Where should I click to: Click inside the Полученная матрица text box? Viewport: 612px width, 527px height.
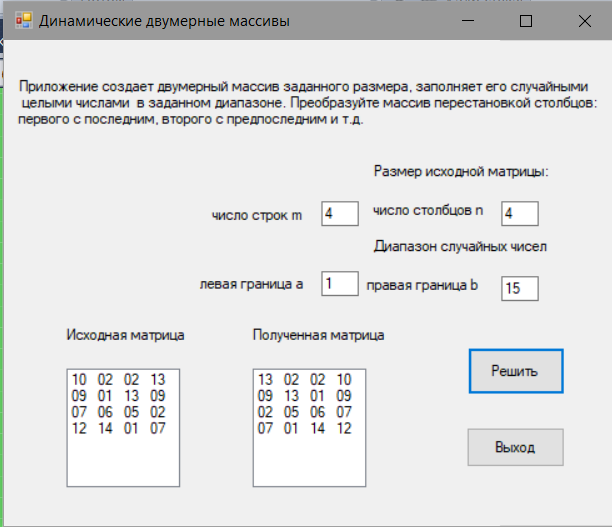[309, 428]
